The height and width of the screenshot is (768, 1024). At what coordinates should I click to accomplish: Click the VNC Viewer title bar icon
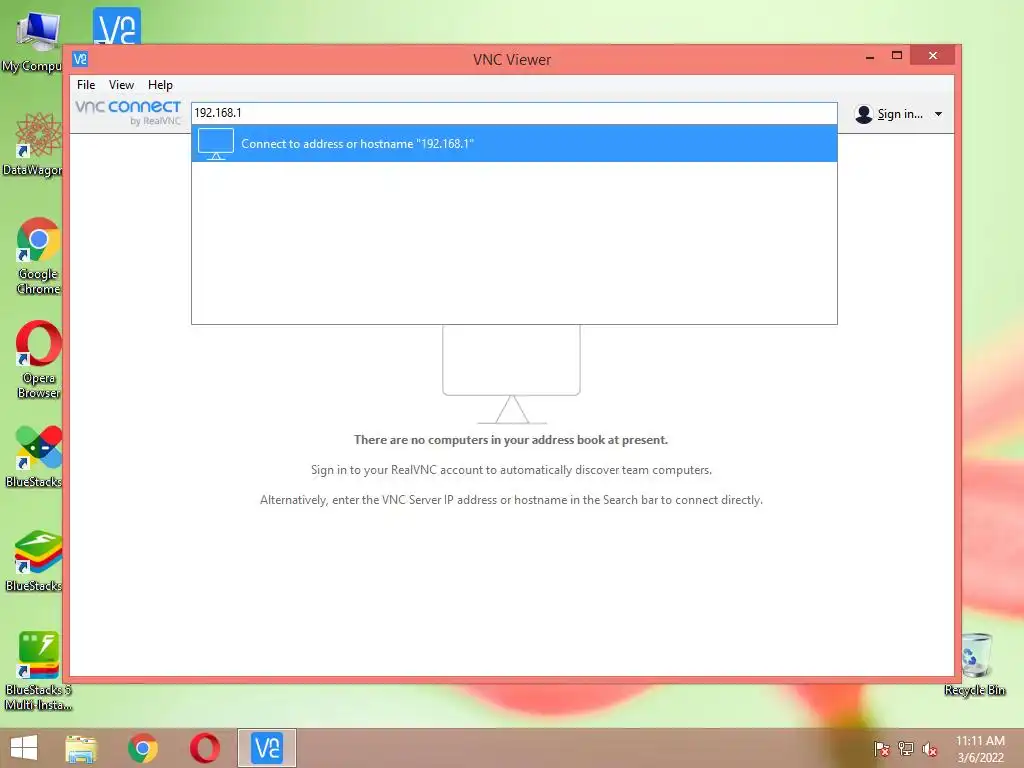[80, 59]
